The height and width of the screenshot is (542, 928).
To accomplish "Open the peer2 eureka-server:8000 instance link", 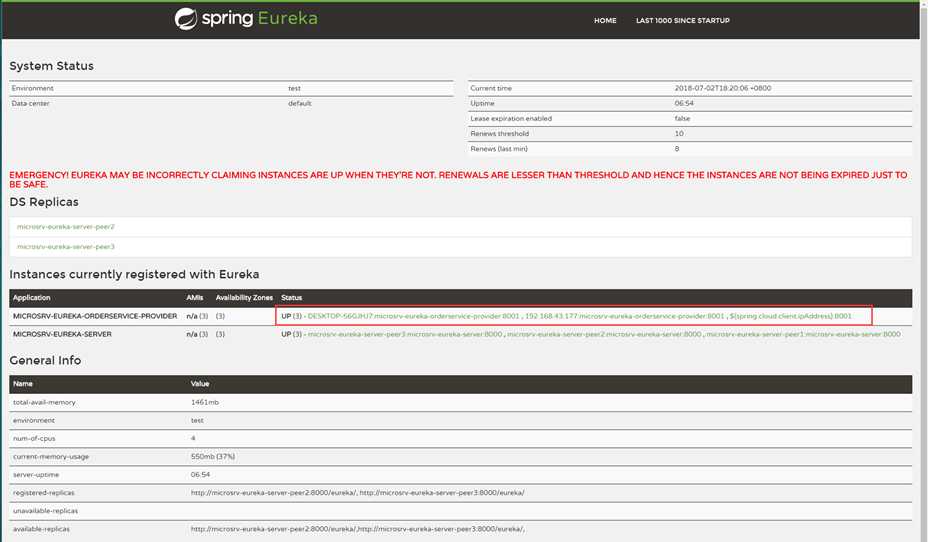I will point(604,334).
